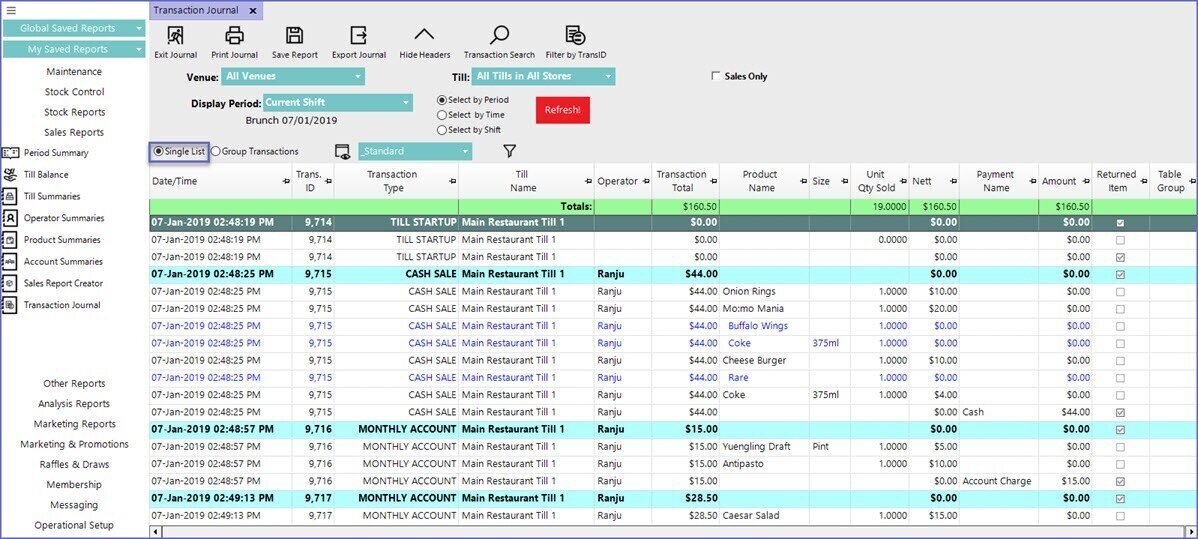Enable the Sales Only checkbox
The image size is (1198, 539).
(x=715, y=76)
